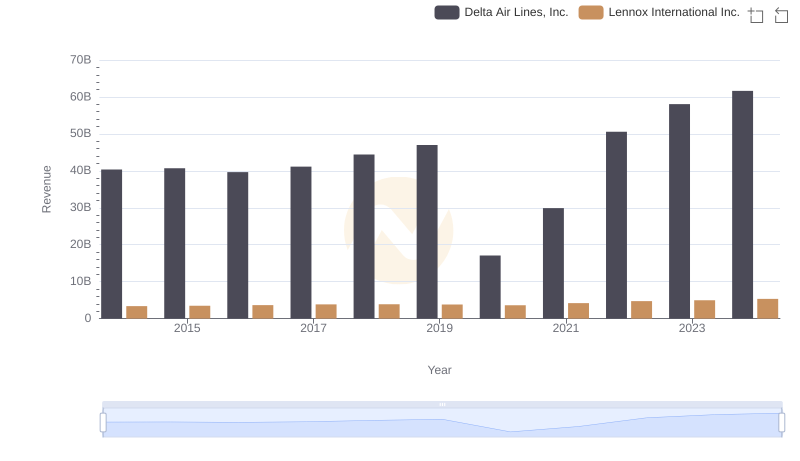Select the 2017 Lennox International bar
Viewport: 800px width, 461px height.
point(326,312)
